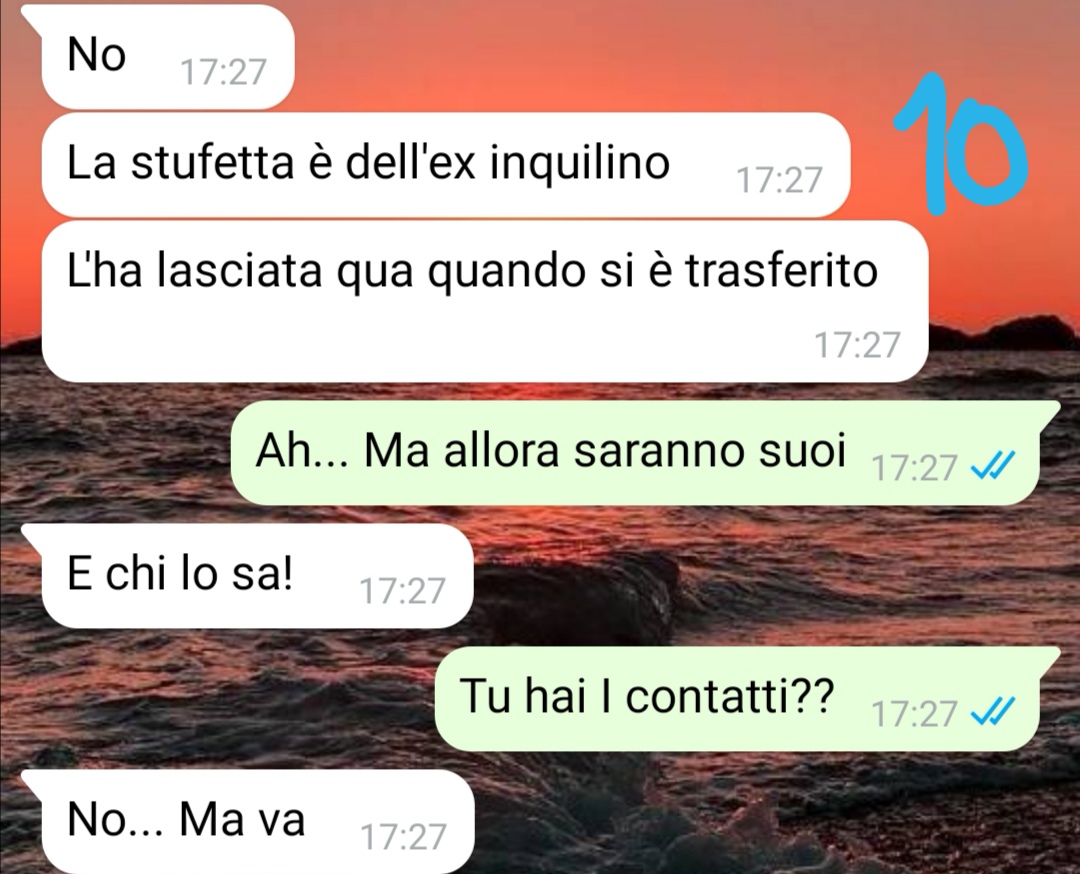Click the 17:27 timestamp on "No" message
Image resolution: width=1080 pixels, height=874 pixels.
tap(222, 72)
